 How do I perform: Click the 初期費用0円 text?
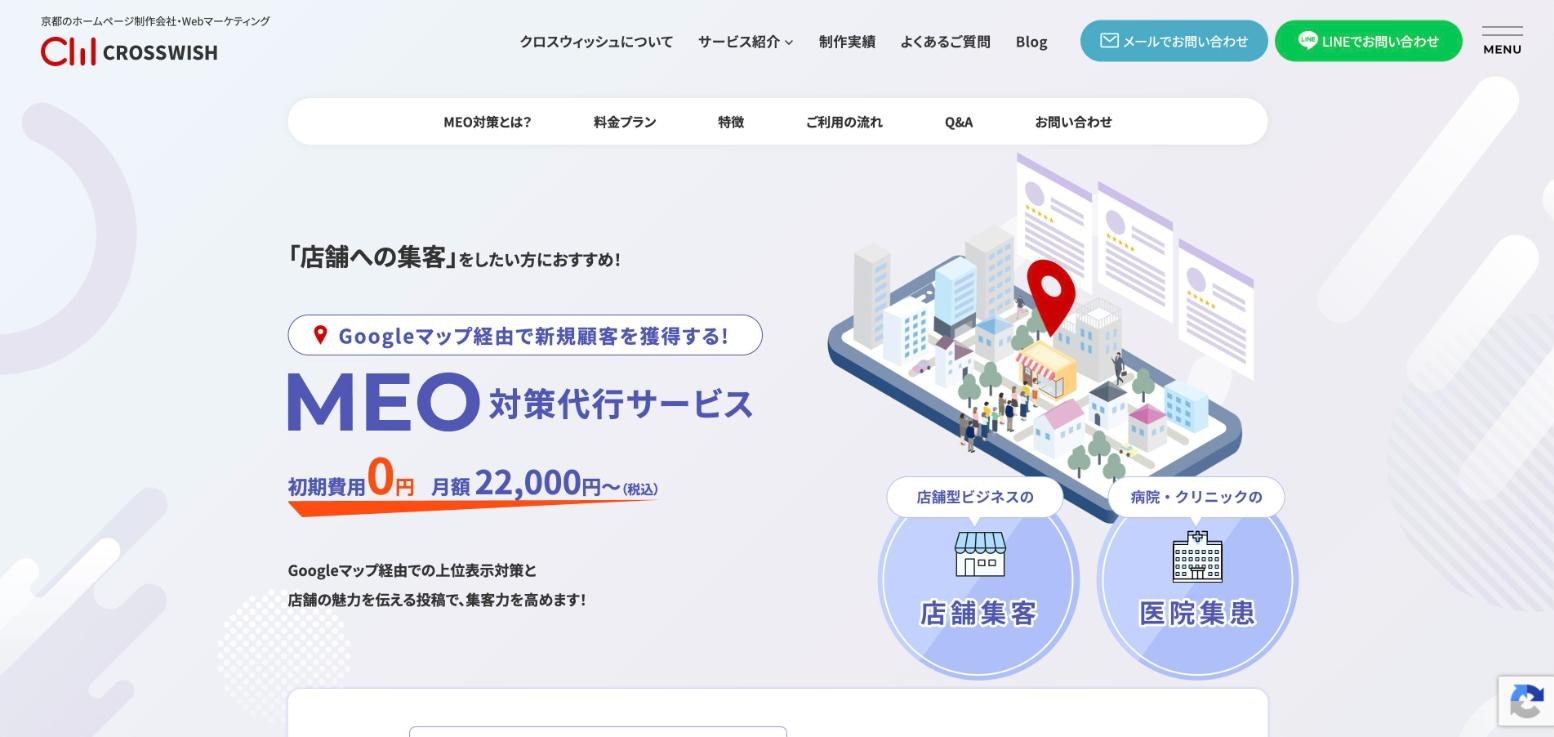(x=351, y=479)
